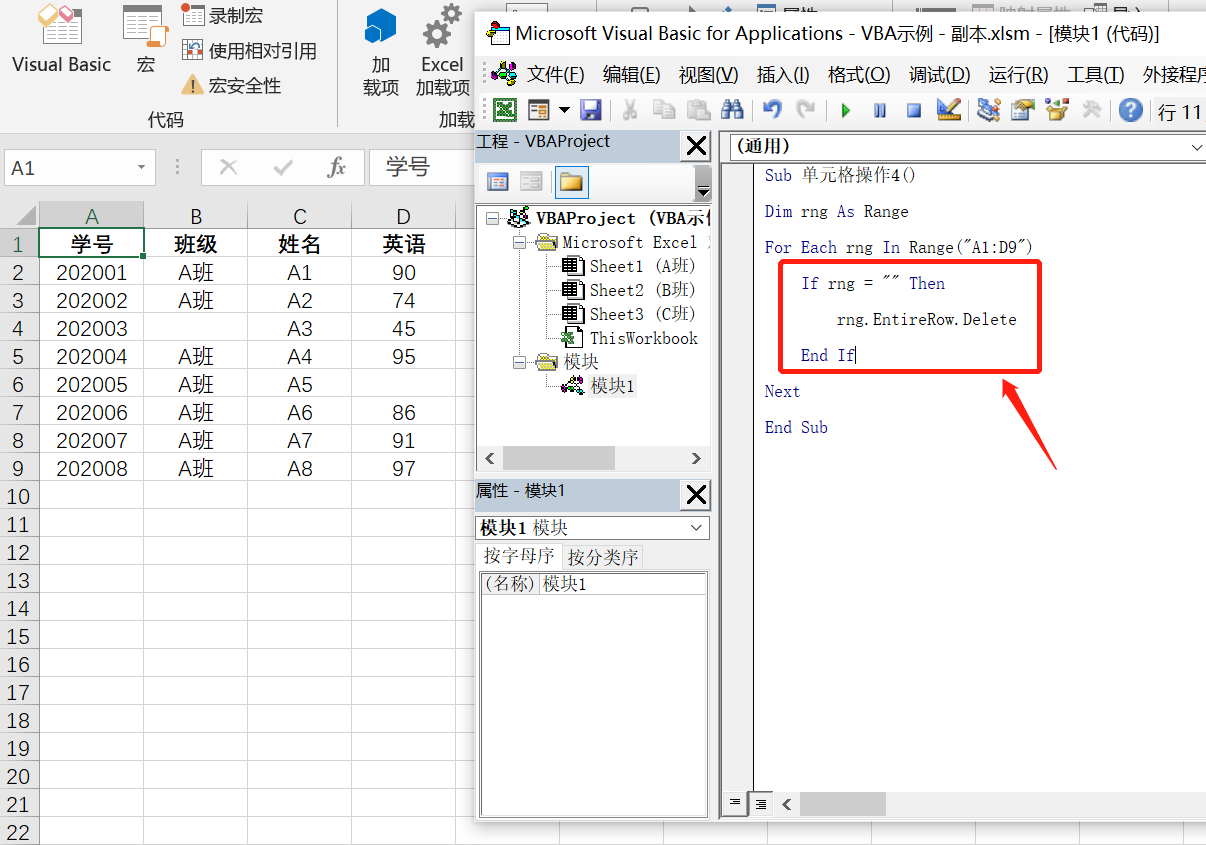The height and width of the screenshot is (845, 1206).
Task: Click the Find (binoculars) icon
Action: click(734, 111)
